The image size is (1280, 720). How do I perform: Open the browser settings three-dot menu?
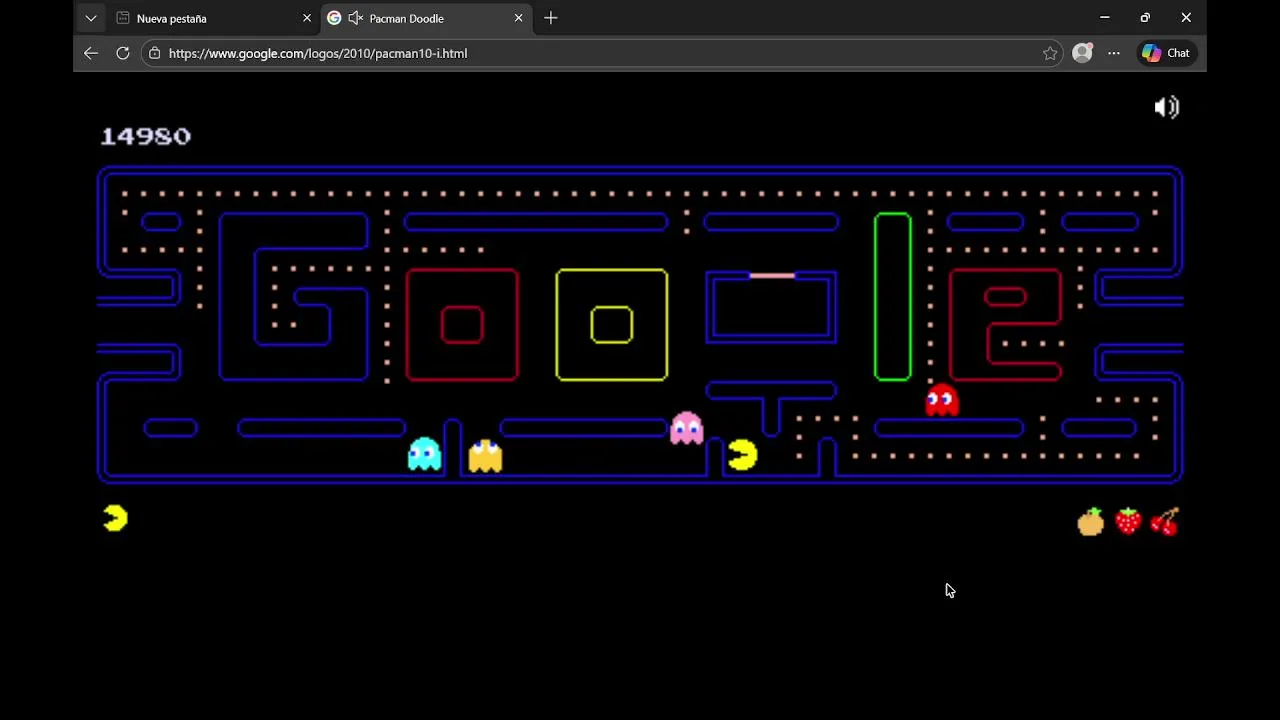[x=1114, y=53]
